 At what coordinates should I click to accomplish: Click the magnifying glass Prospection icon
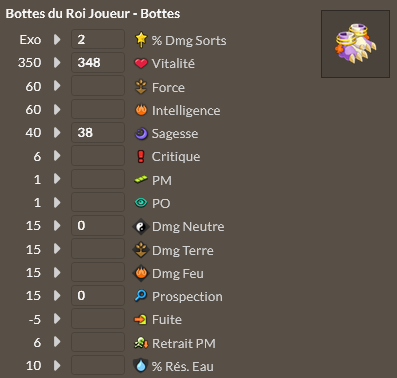141,295
